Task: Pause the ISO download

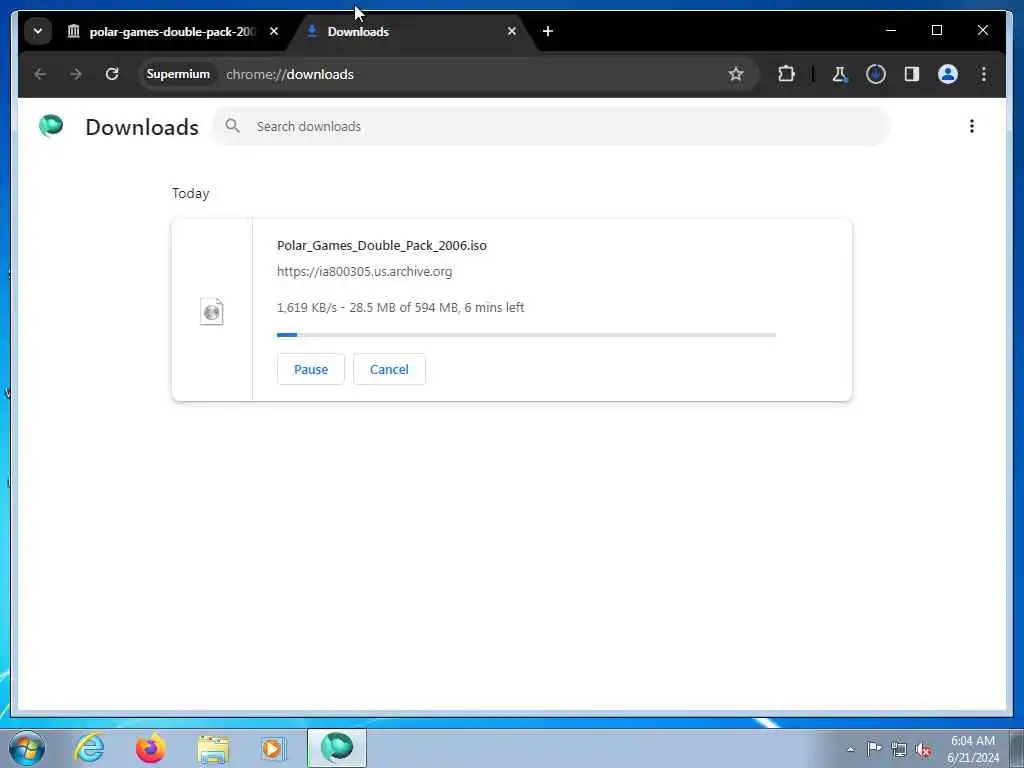Action: 311,370
